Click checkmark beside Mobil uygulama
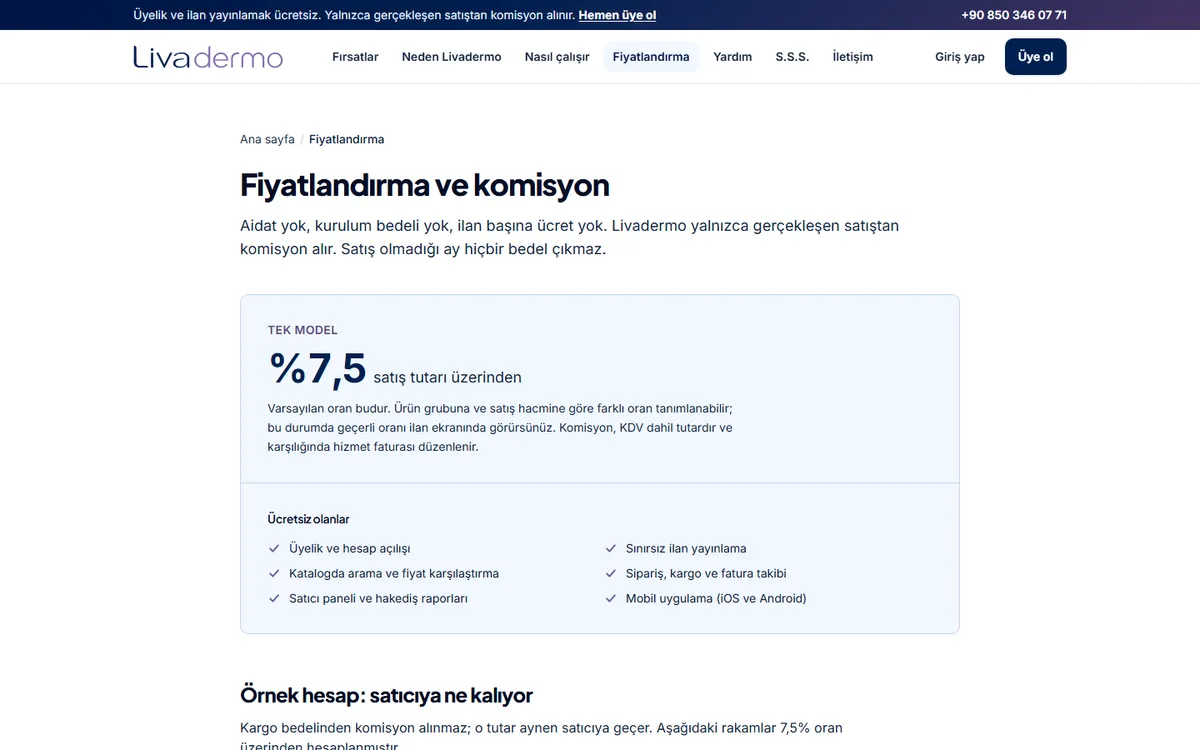Image resolution: width=1200 pixels, height=750 pixels. [611, 598]
